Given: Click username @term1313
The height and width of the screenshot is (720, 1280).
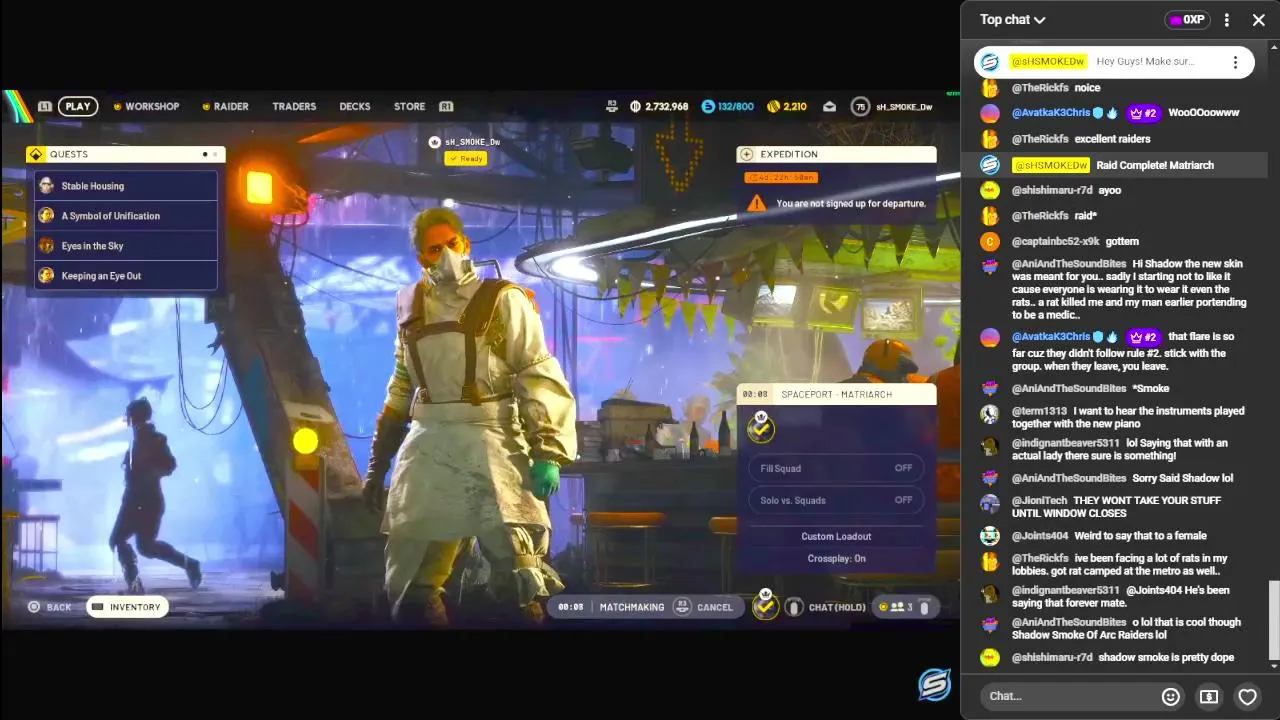Looking at the screenshot, I should coord(1039,411).
